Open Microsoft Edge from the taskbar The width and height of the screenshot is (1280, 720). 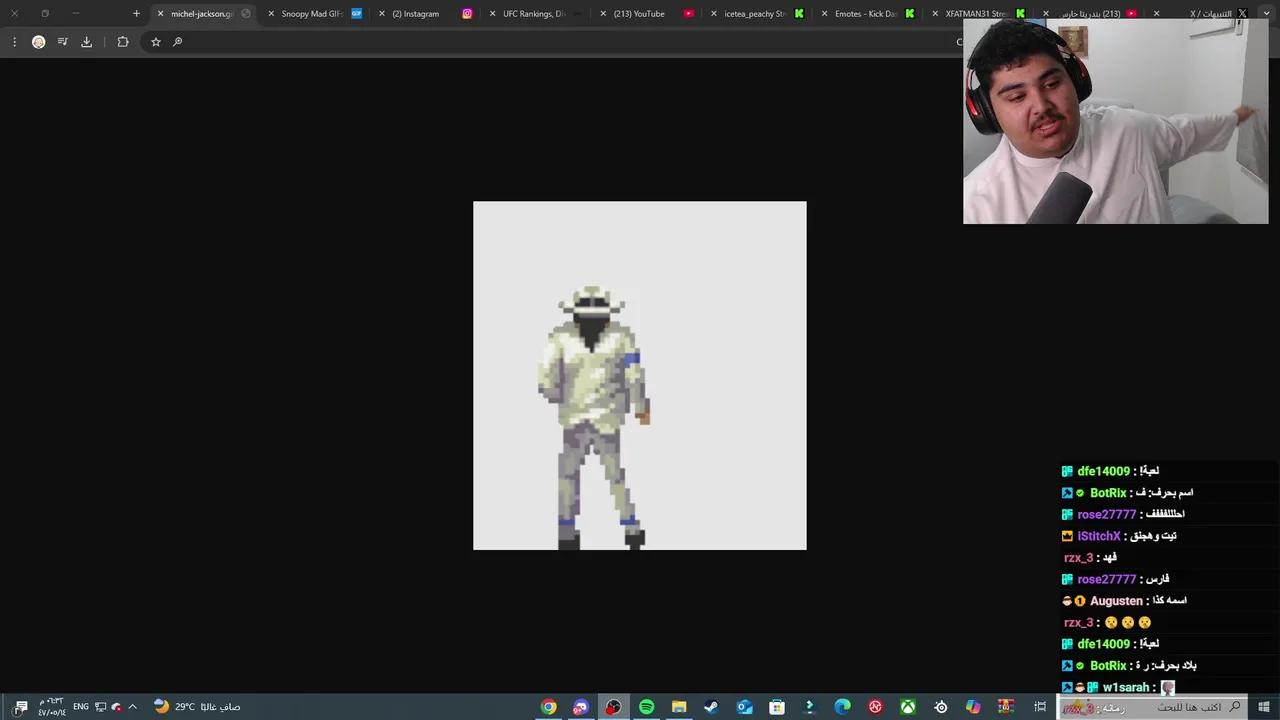click(x=842, y=707)
